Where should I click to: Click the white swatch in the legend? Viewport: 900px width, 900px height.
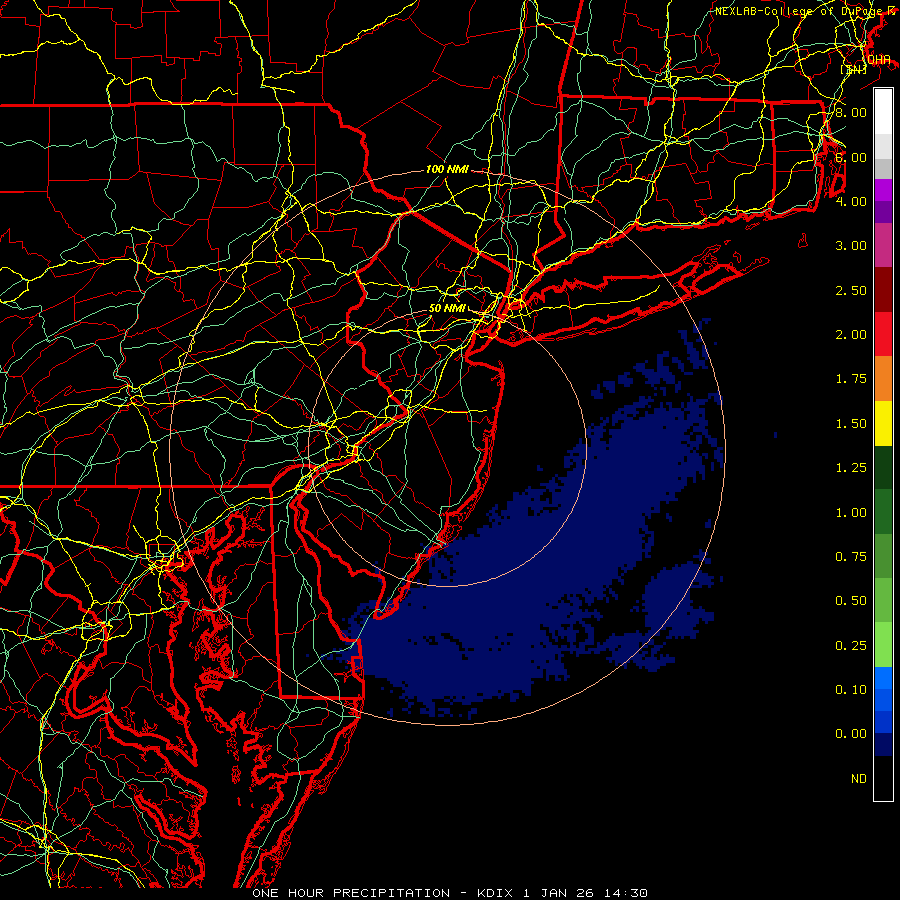(x=883, y=111)
